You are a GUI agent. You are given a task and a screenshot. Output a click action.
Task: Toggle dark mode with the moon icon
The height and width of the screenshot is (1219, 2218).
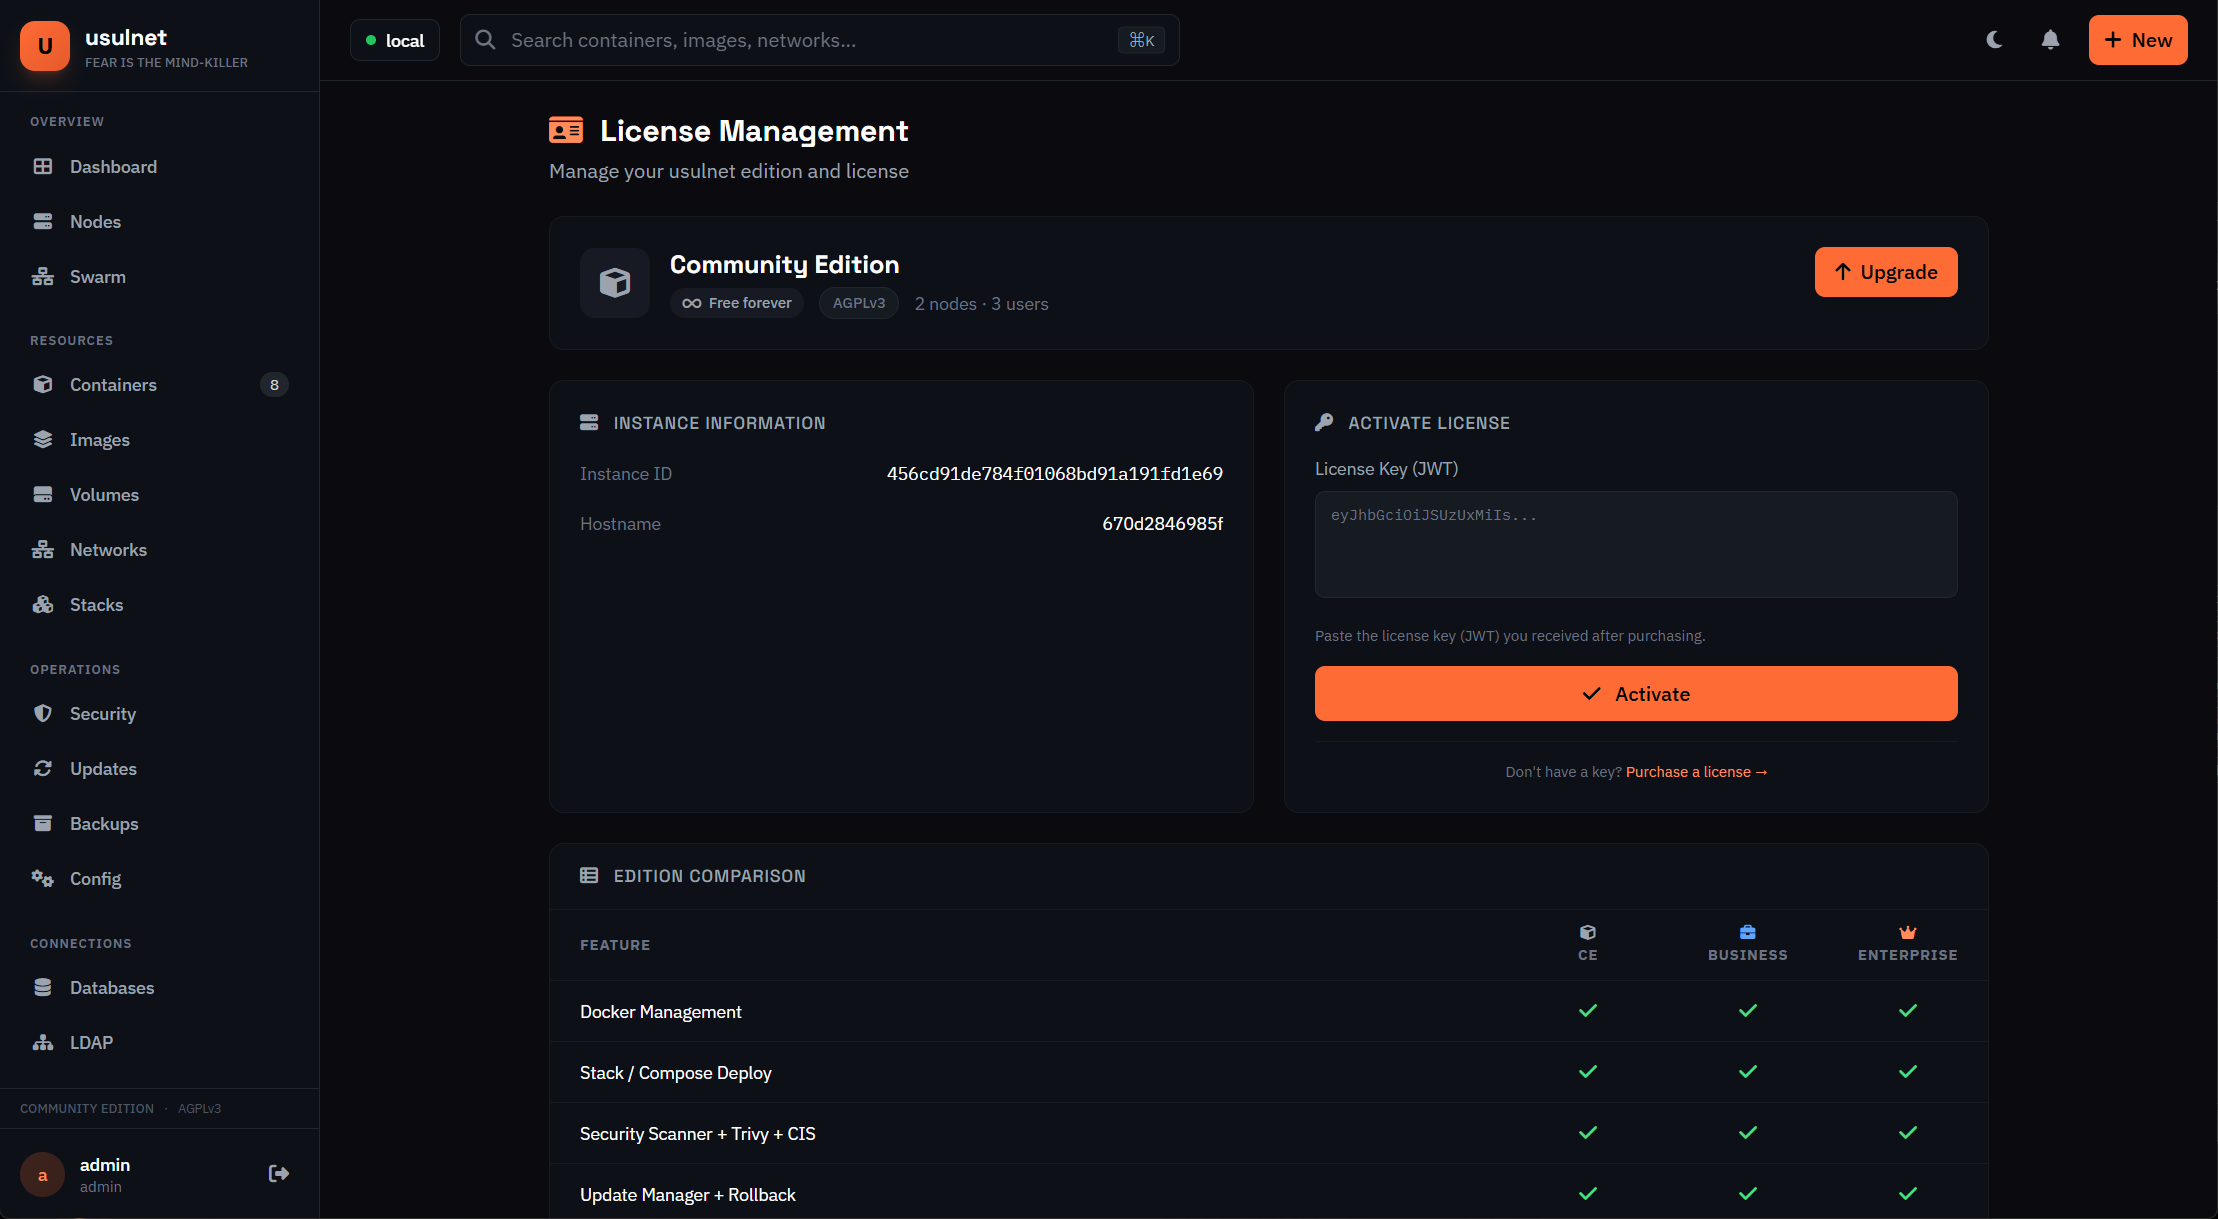coord(1994,40)
